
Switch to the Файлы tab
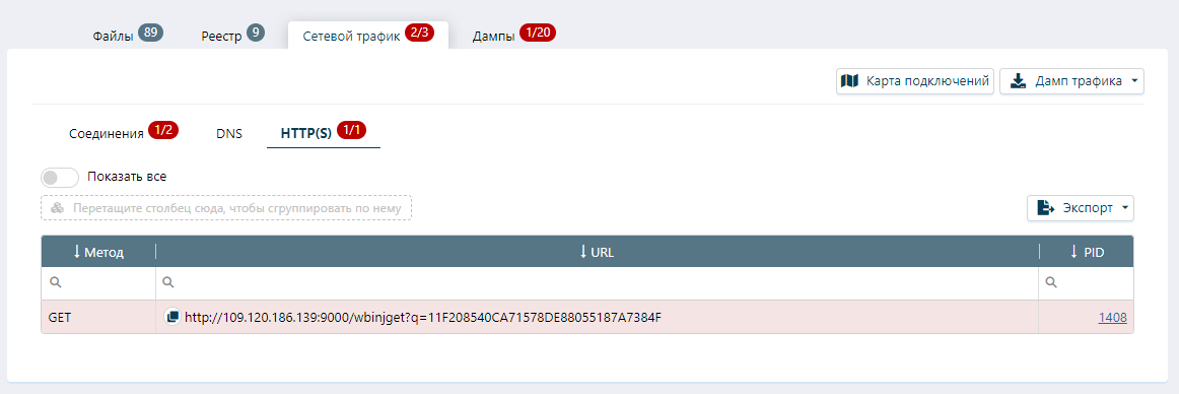pos(128,35)
